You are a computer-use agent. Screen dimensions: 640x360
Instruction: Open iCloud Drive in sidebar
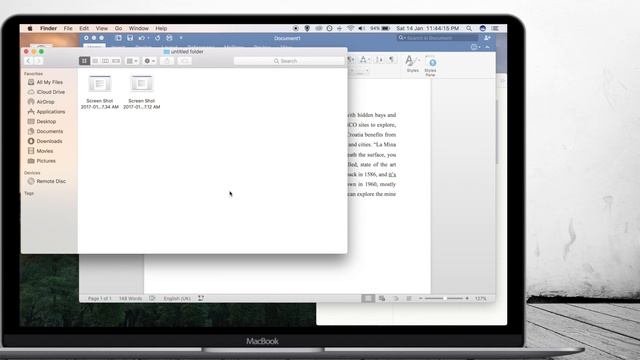46,92
